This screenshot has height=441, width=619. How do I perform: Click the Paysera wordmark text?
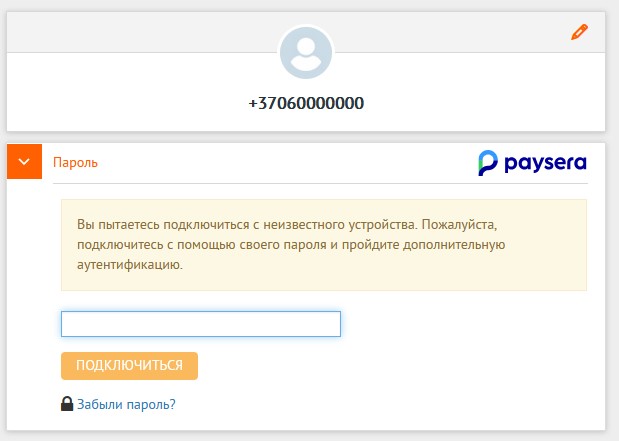(545, 162)
